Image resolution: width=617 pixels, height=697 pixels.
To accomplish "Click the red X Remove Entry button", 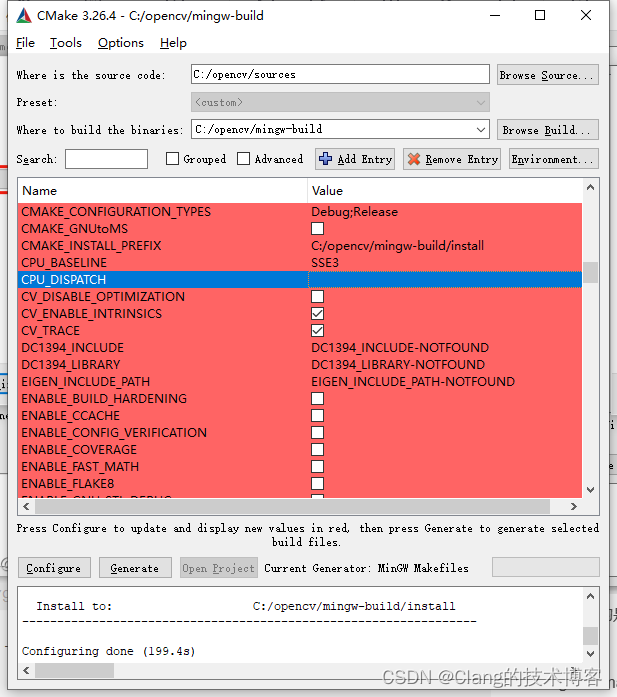I will pos(452,159).
